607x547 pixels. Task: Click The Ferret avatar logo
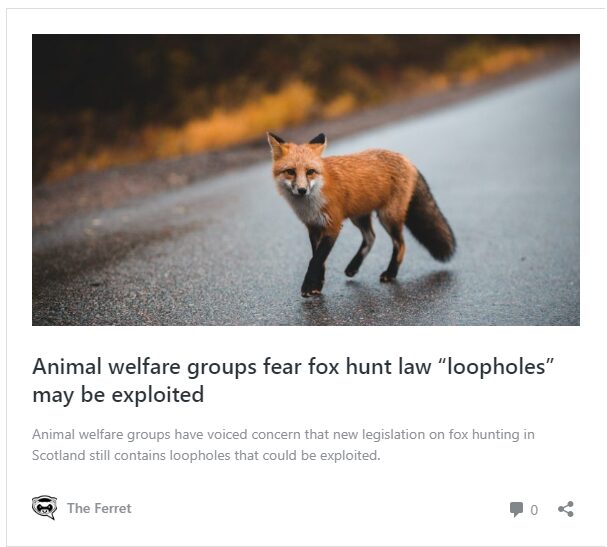point(45,508)
